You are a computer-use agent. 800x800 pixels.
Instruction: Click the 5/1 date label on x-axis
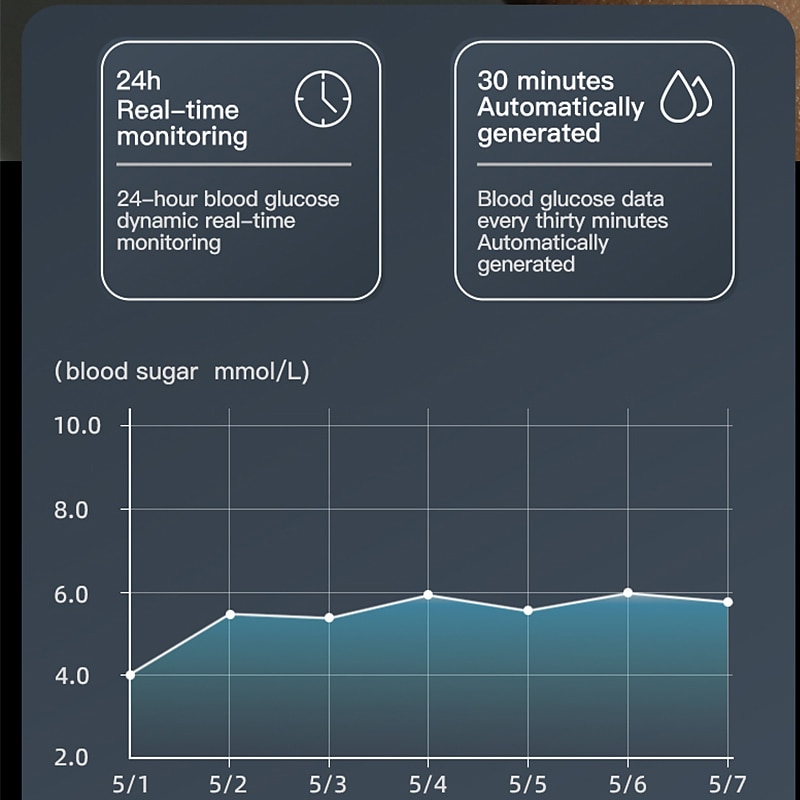coord(130,781)
